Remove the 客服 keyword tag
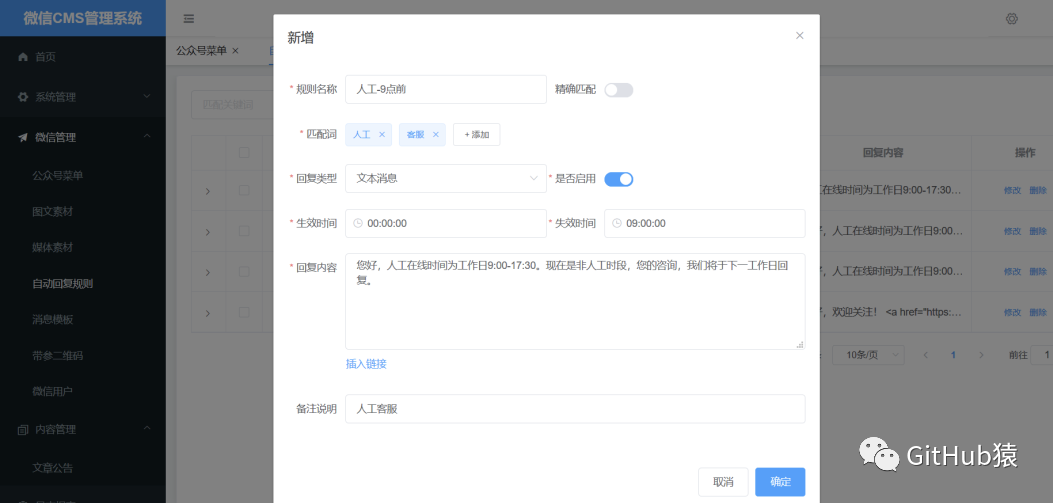The width and height of the screenshot is (1053, 503). pyautogui.click(x=435, y=134)
